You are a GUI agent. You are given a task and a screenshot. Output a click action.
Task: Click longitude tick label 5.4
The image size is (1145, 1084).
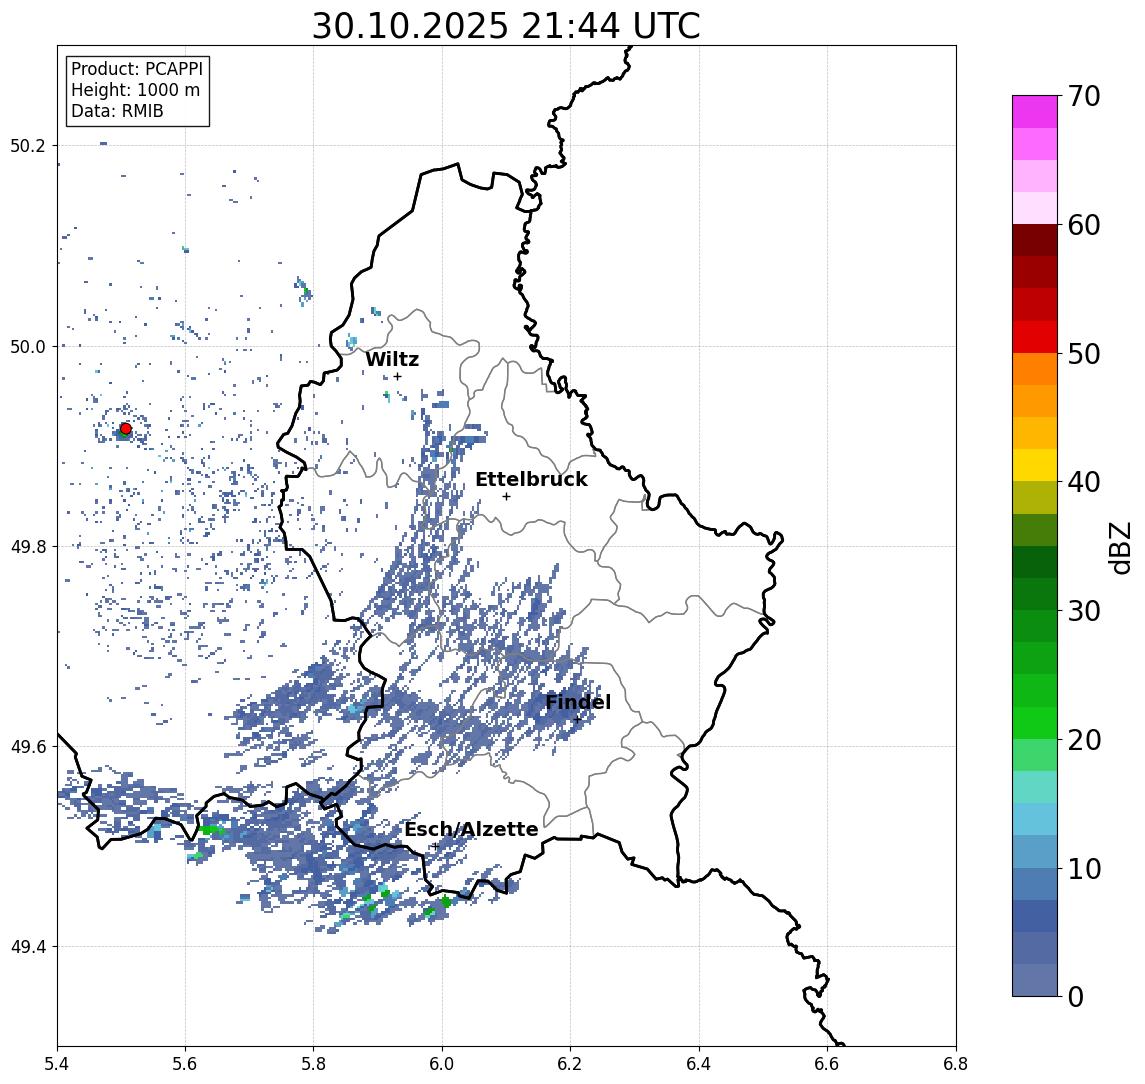57,1064
